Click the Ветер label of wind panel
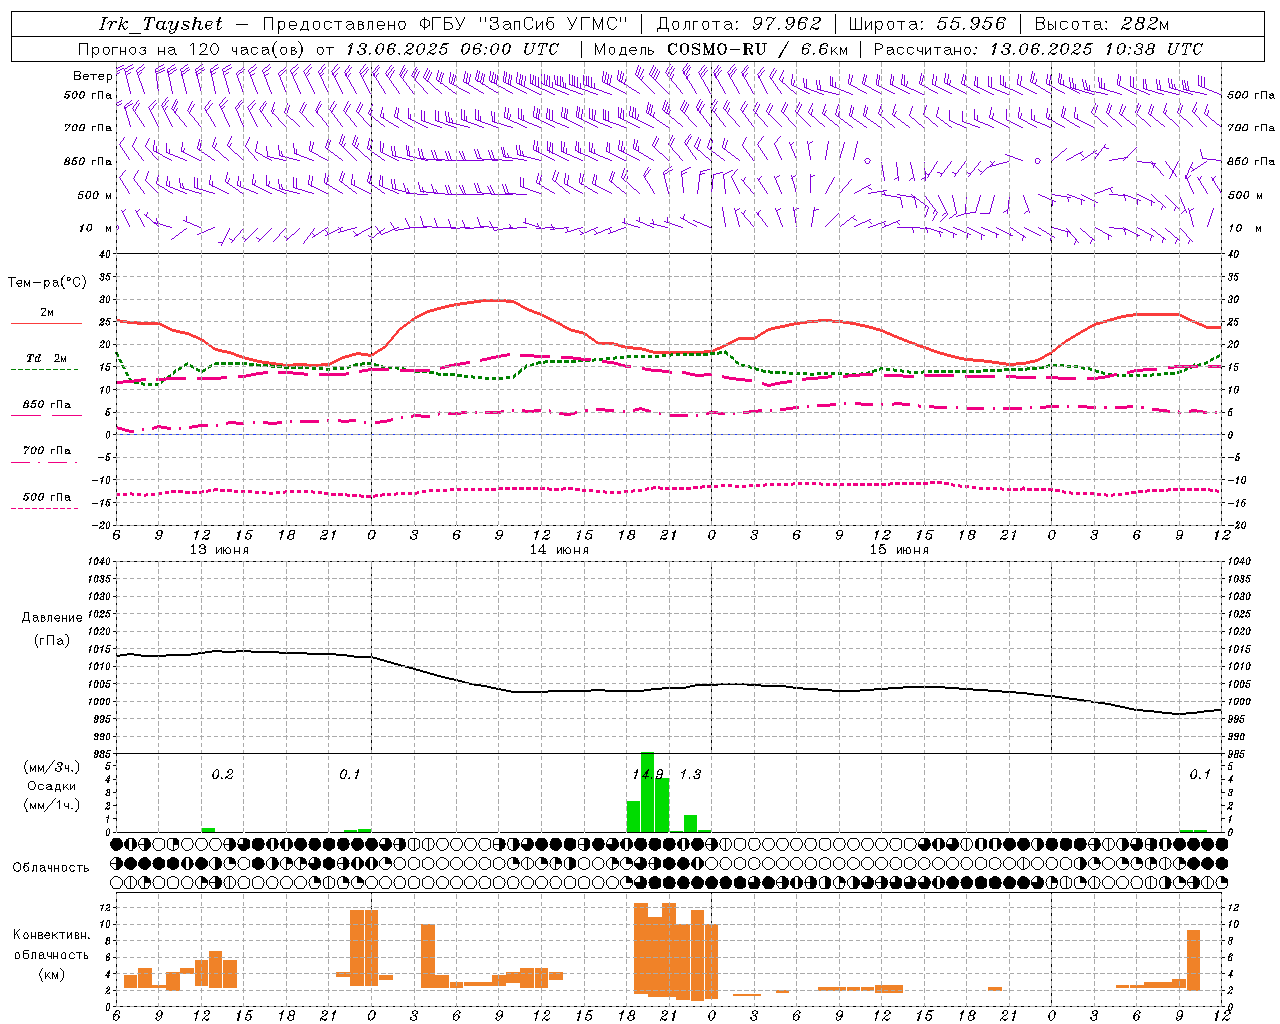 pyautogui.click(x=92, y=76)
